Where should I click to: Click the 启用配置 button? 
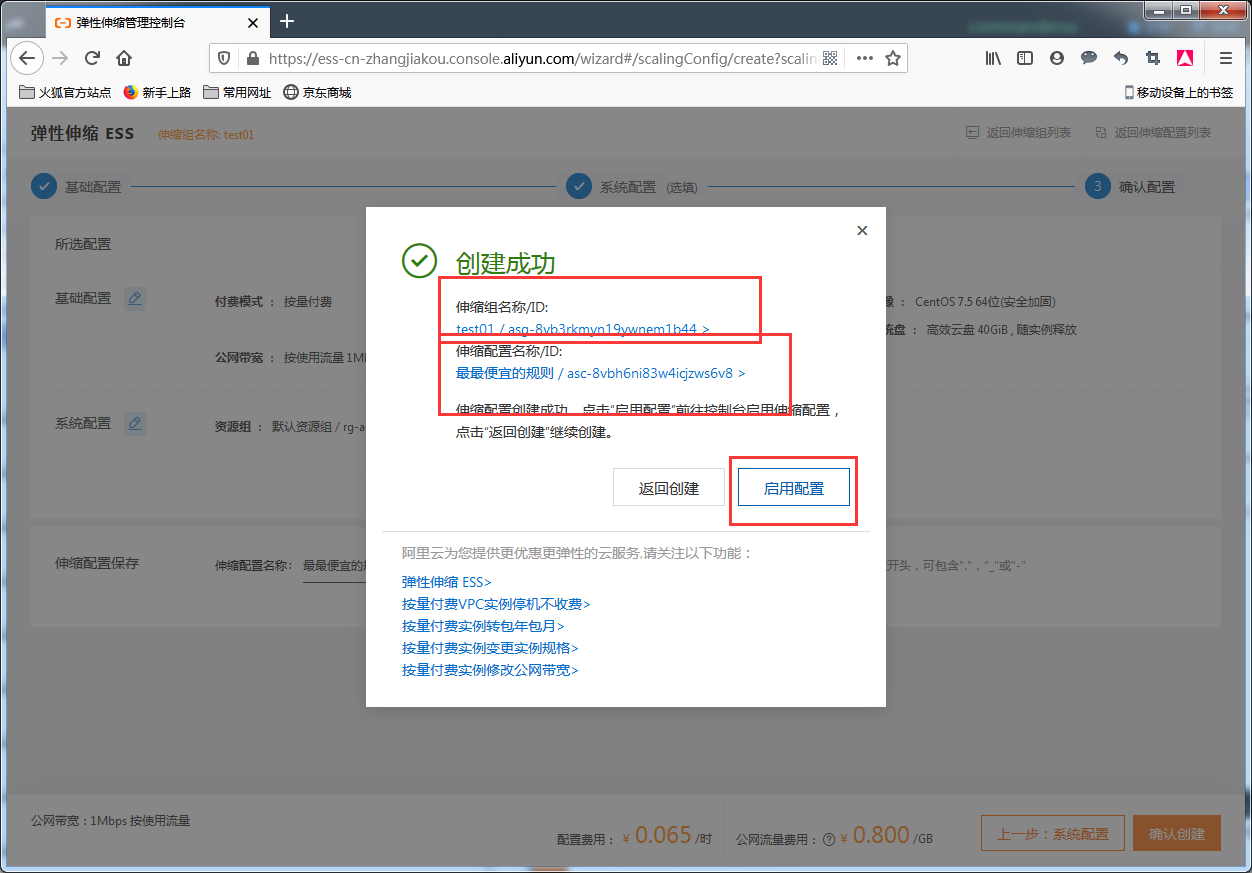793,489
